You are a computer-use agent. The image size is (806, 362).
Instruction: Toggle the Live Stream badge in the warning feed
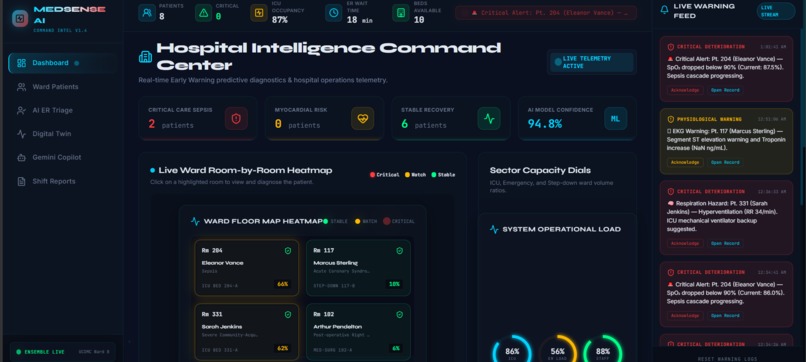tap(776, 11)
